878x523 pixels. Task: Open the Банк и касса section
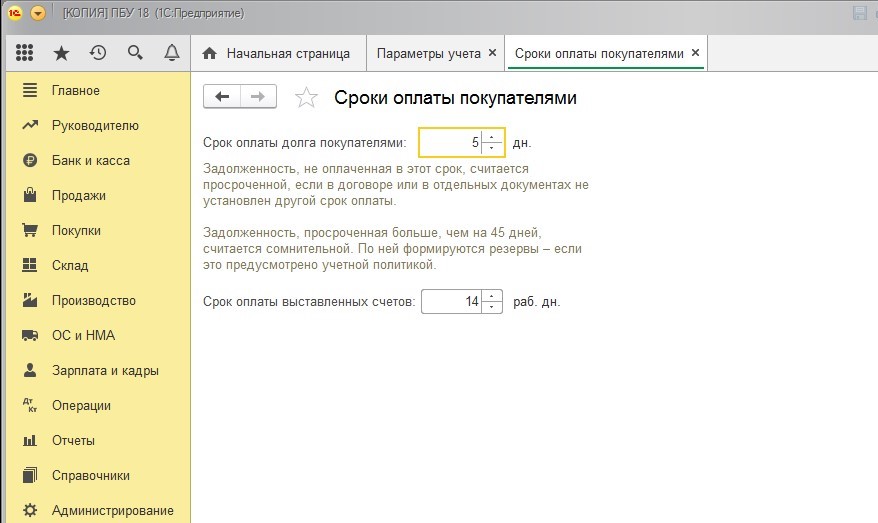click(x=90, y=161)
